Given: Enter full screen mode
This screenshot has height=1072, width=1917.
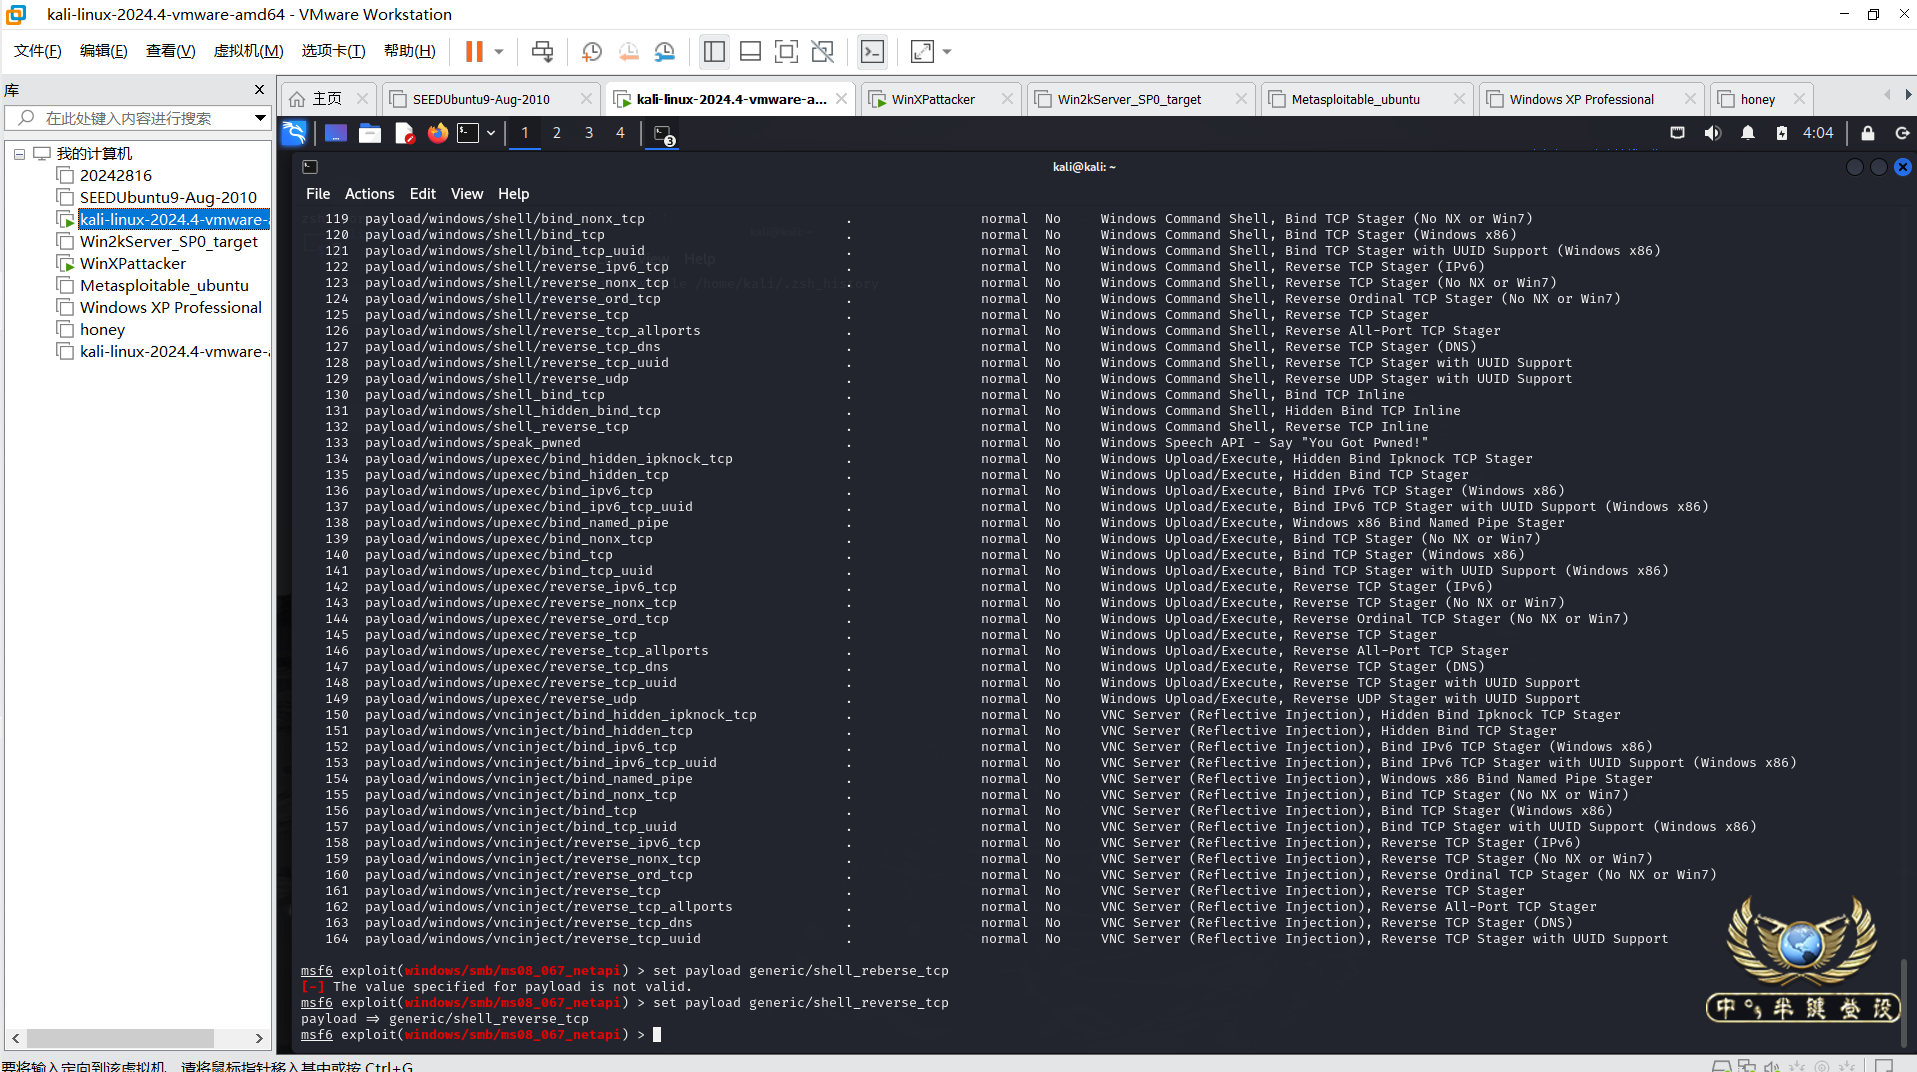Looking at the screenshot, I should (786, 51).
